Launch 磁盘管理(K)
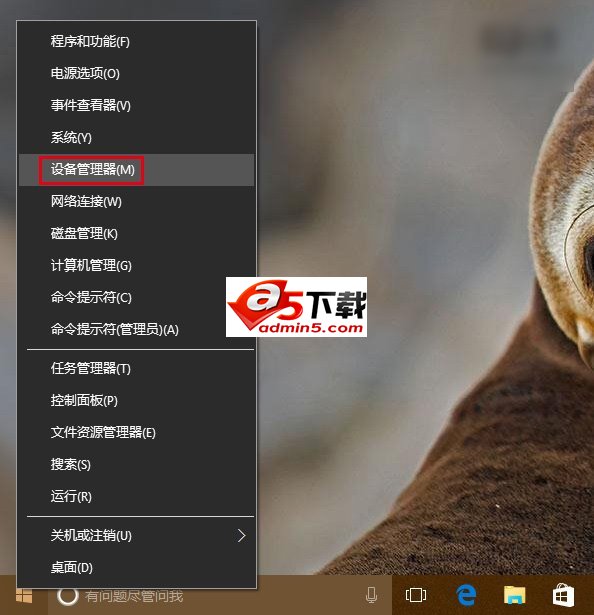Viewport: 594px width, 615px height. 137,234
